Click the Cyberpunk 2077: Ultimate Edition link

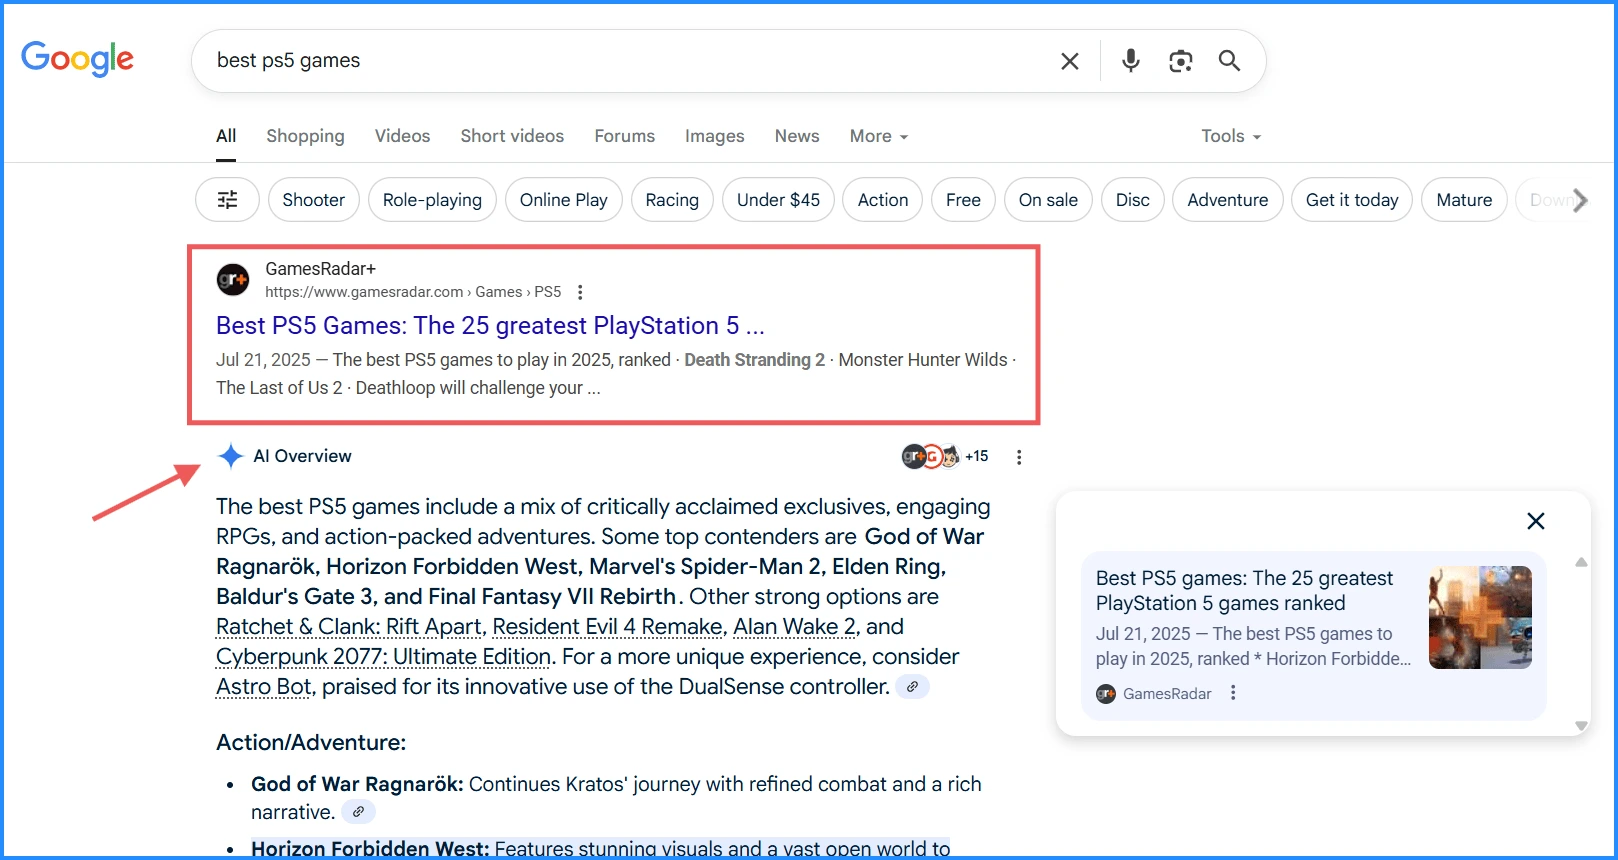click(383, 657)
